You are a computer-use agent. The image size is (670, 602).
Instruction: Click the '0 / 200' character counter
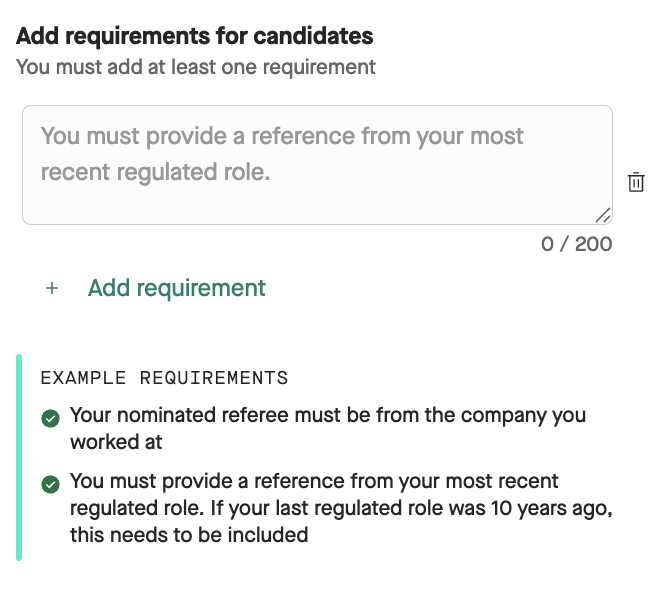pos(576,244)
